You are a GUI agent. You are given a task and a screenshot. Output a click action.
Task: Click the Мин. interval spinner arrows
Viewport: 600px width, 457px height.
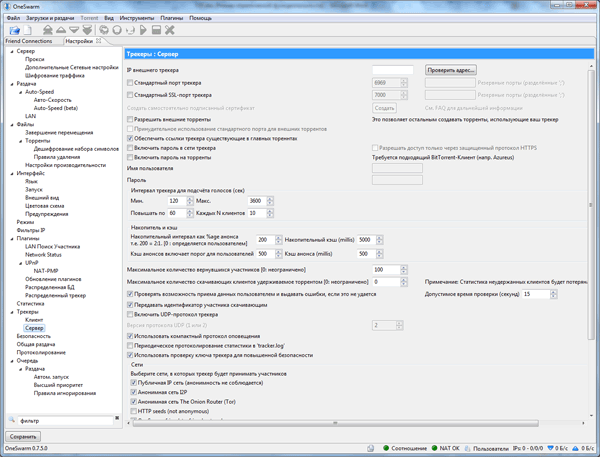pos(190,201)
